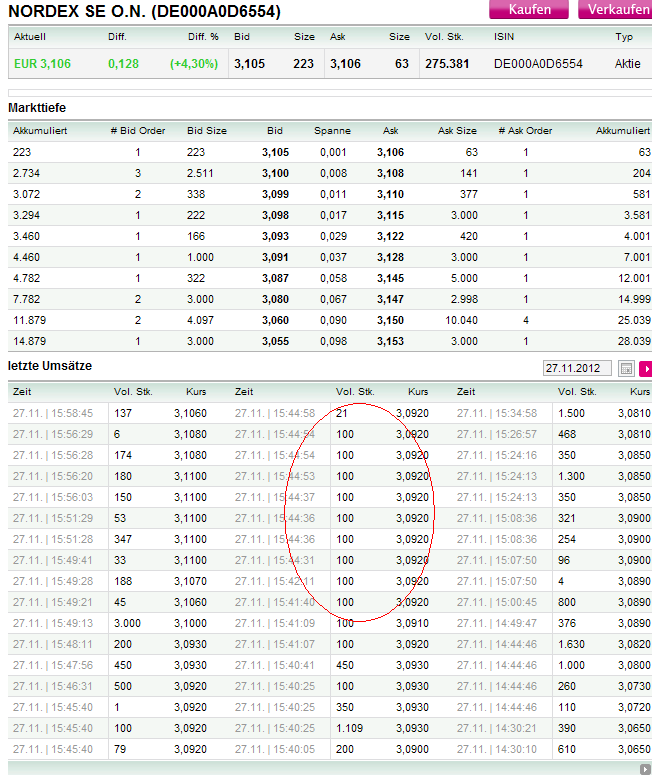Click volume 1.630 at 14:44:46
Viewport: 652px width, 775px height.
click(x=571, y=645)
